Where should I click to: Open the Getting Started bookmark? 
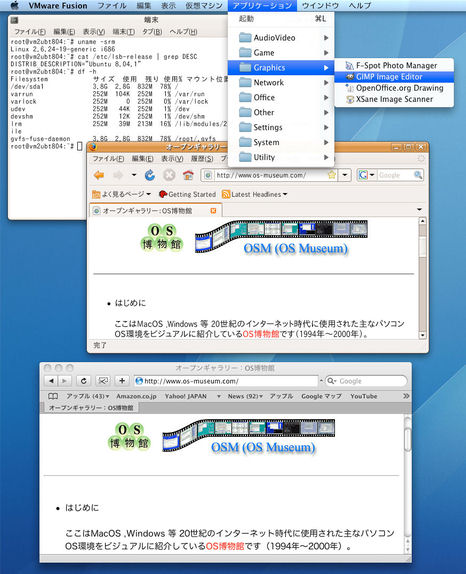187,194
